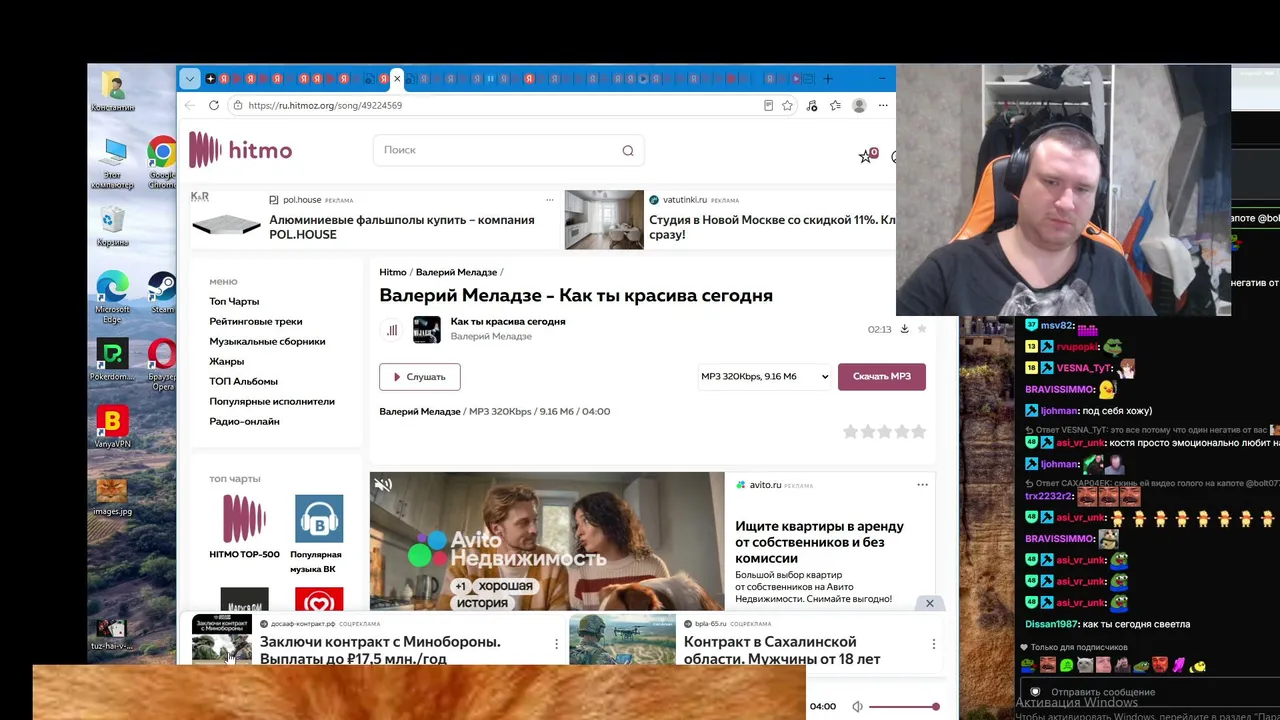Click the Отправить сообщение chat input
The width and height of the screenshot is (1280, 720).
tap(1150, 692)
